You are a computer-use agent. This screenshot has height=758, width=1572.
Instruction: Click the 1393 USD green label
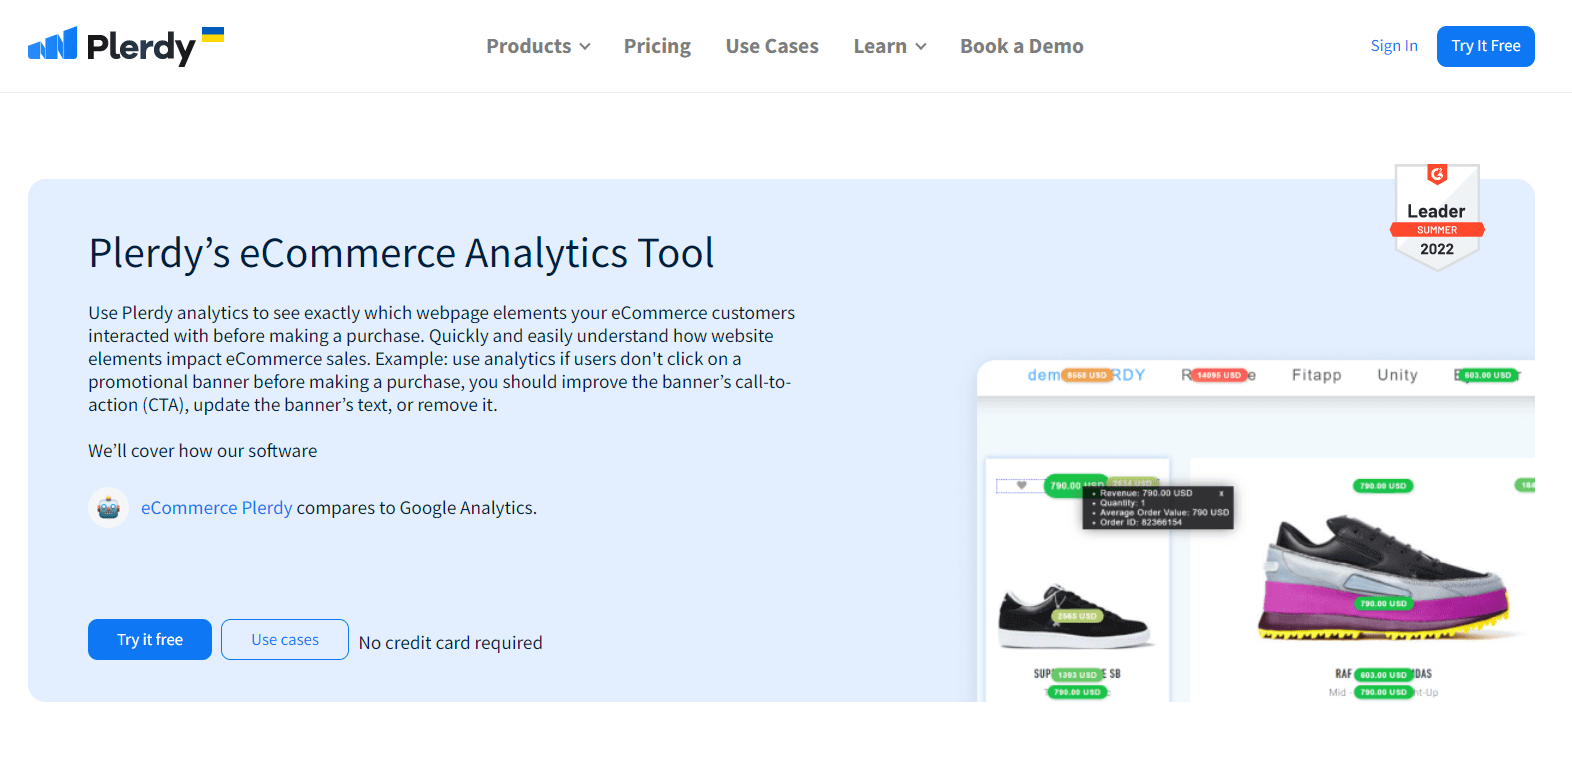point(1077,675)
